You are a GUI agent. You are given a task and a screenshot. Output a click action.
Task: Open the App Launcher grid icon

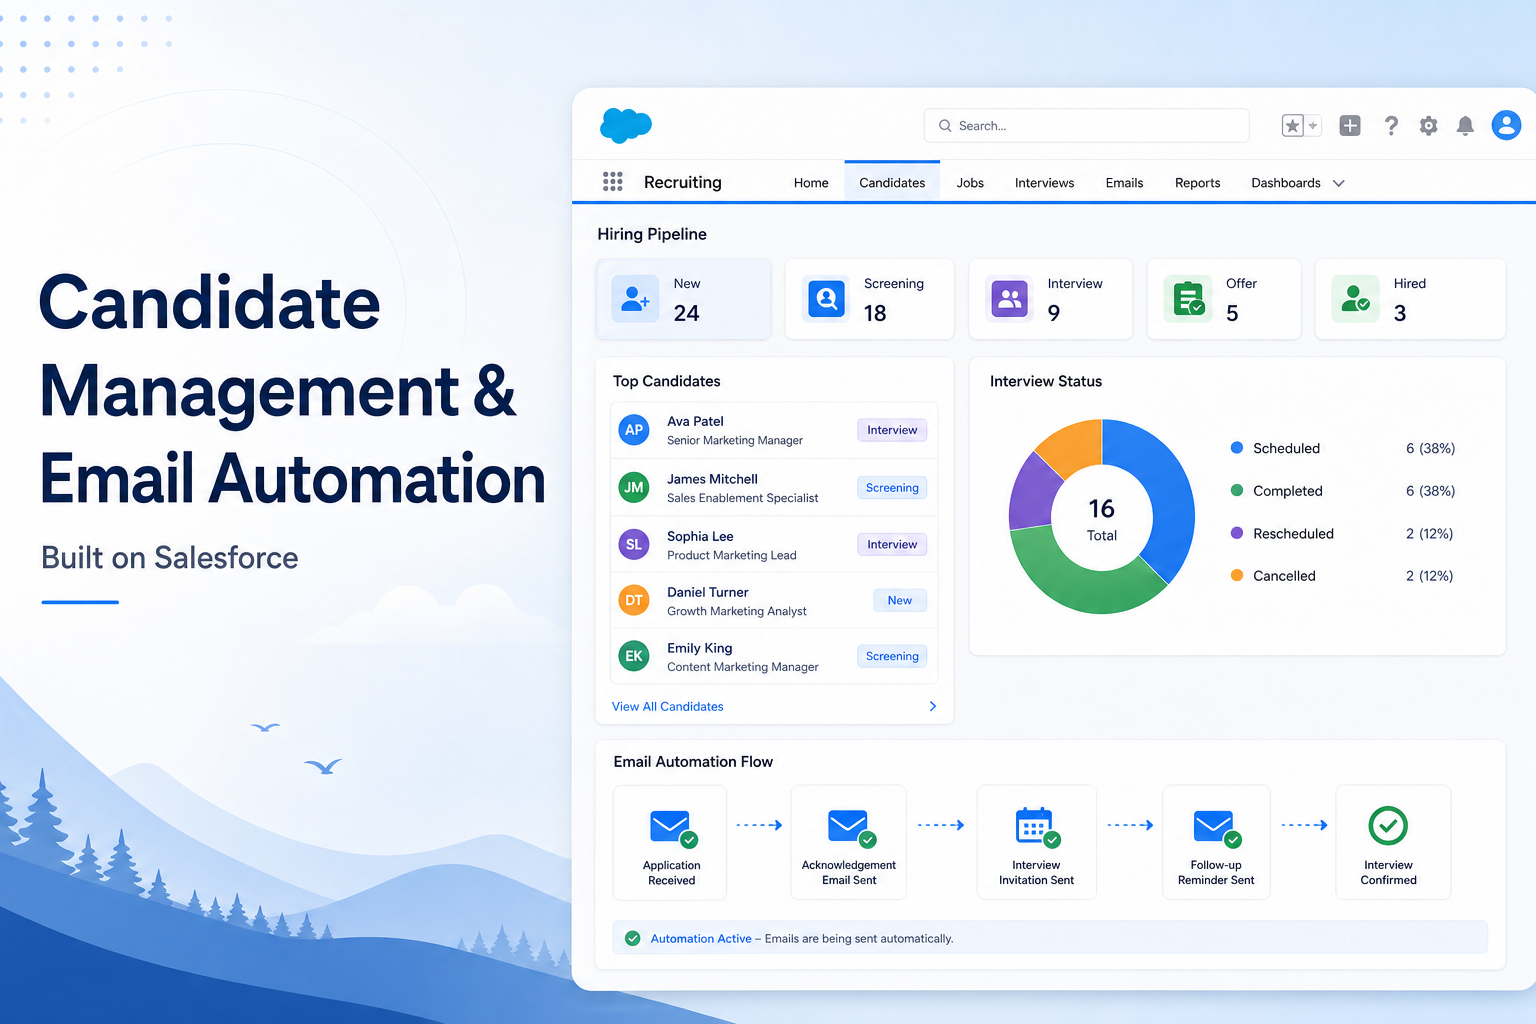click(x=613, y=181)
